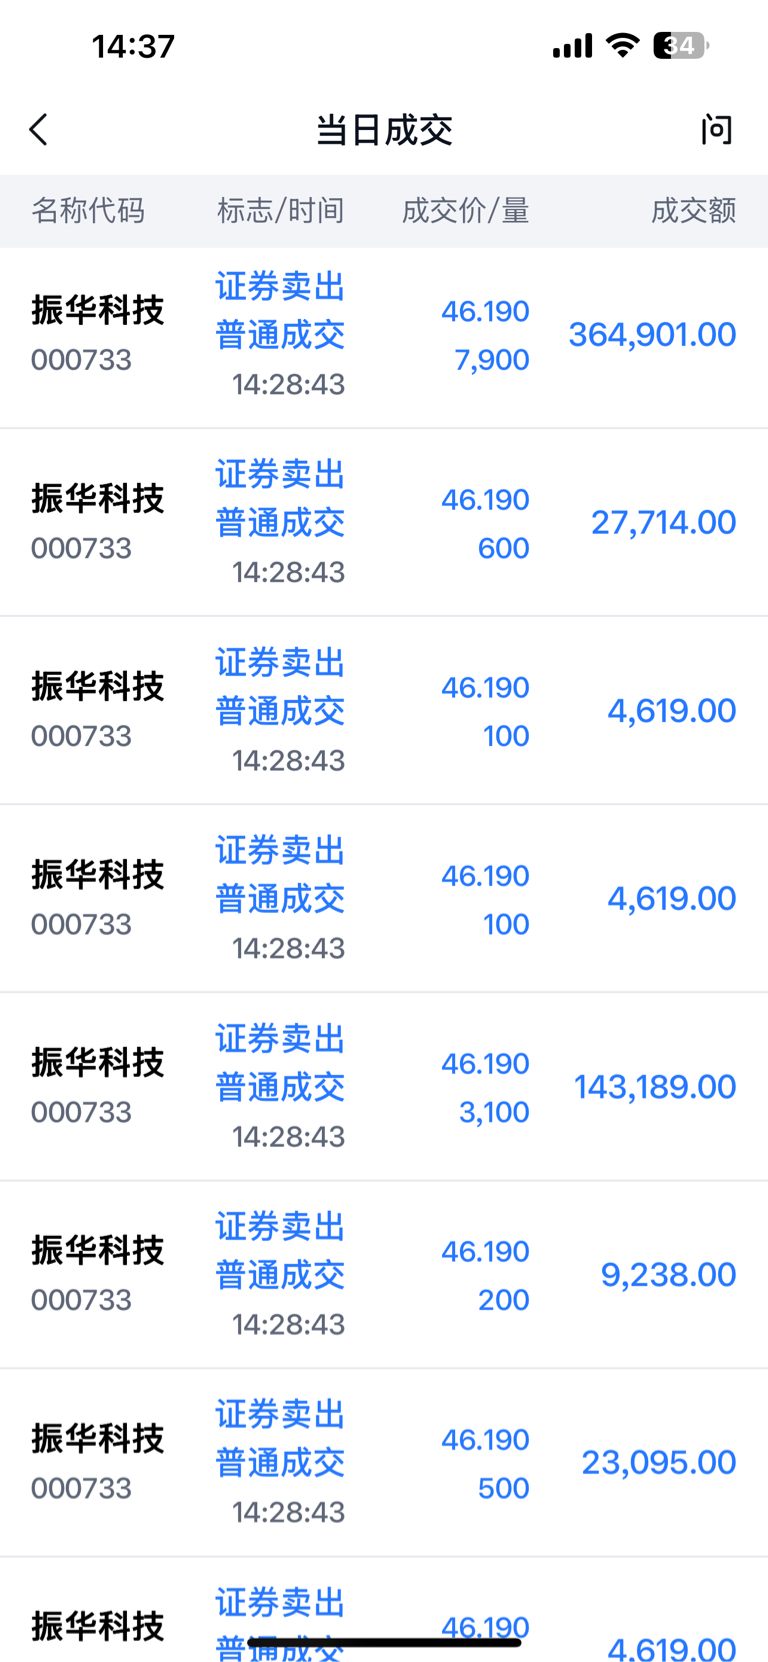Tap the 14:37 clock in status bar
Viewport: 768px width, 1662px height.
pos(133,46)
